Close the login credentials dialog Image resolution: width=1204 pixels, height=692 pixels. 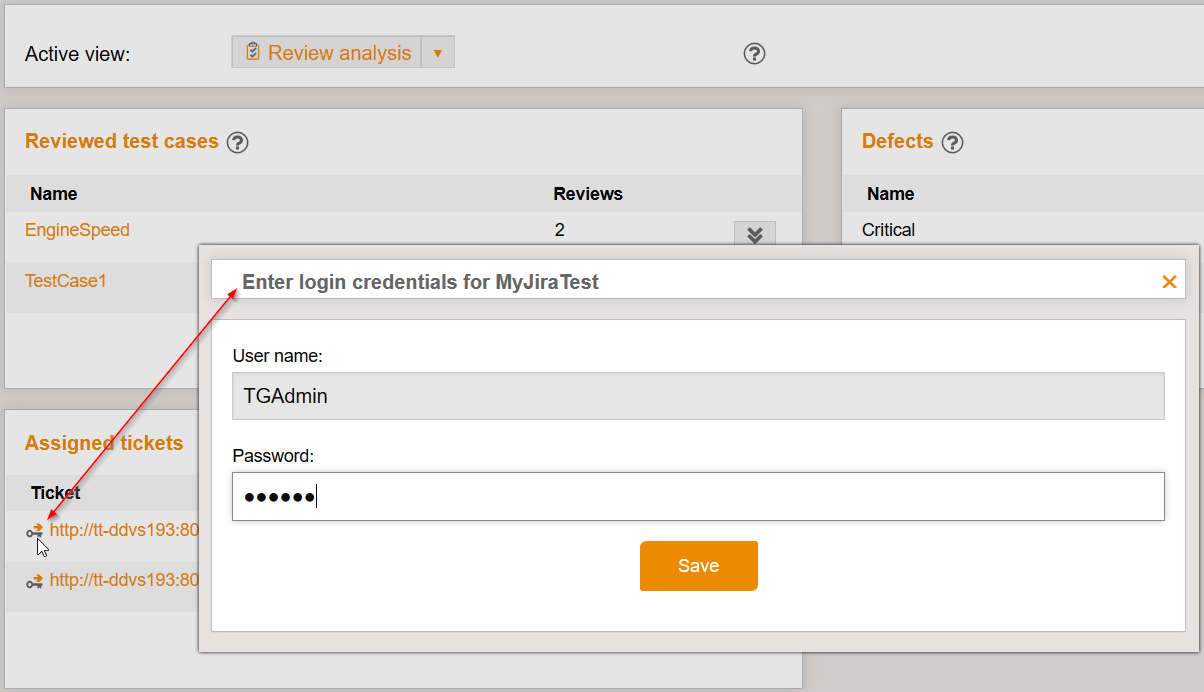[1169, 282]
